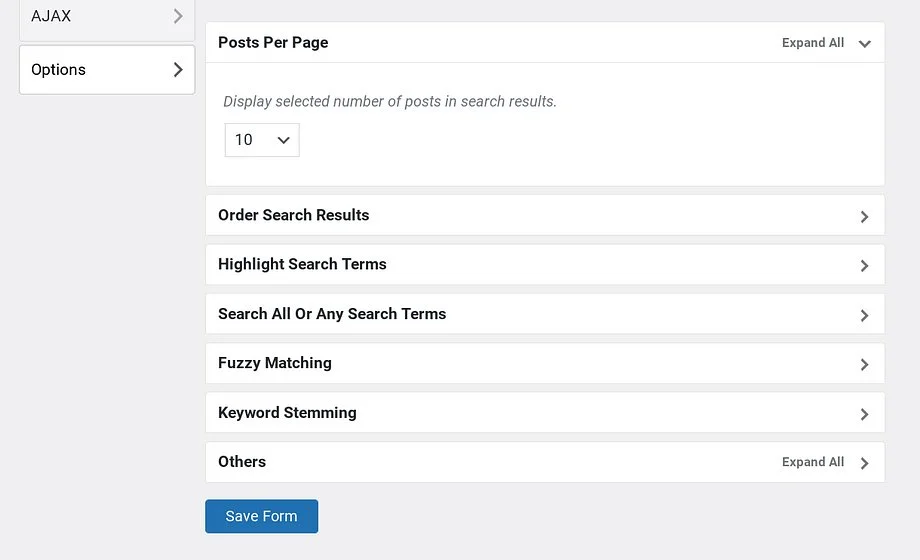Expand the Order Search Results section
920x560 pixels.
coord(294,215)
